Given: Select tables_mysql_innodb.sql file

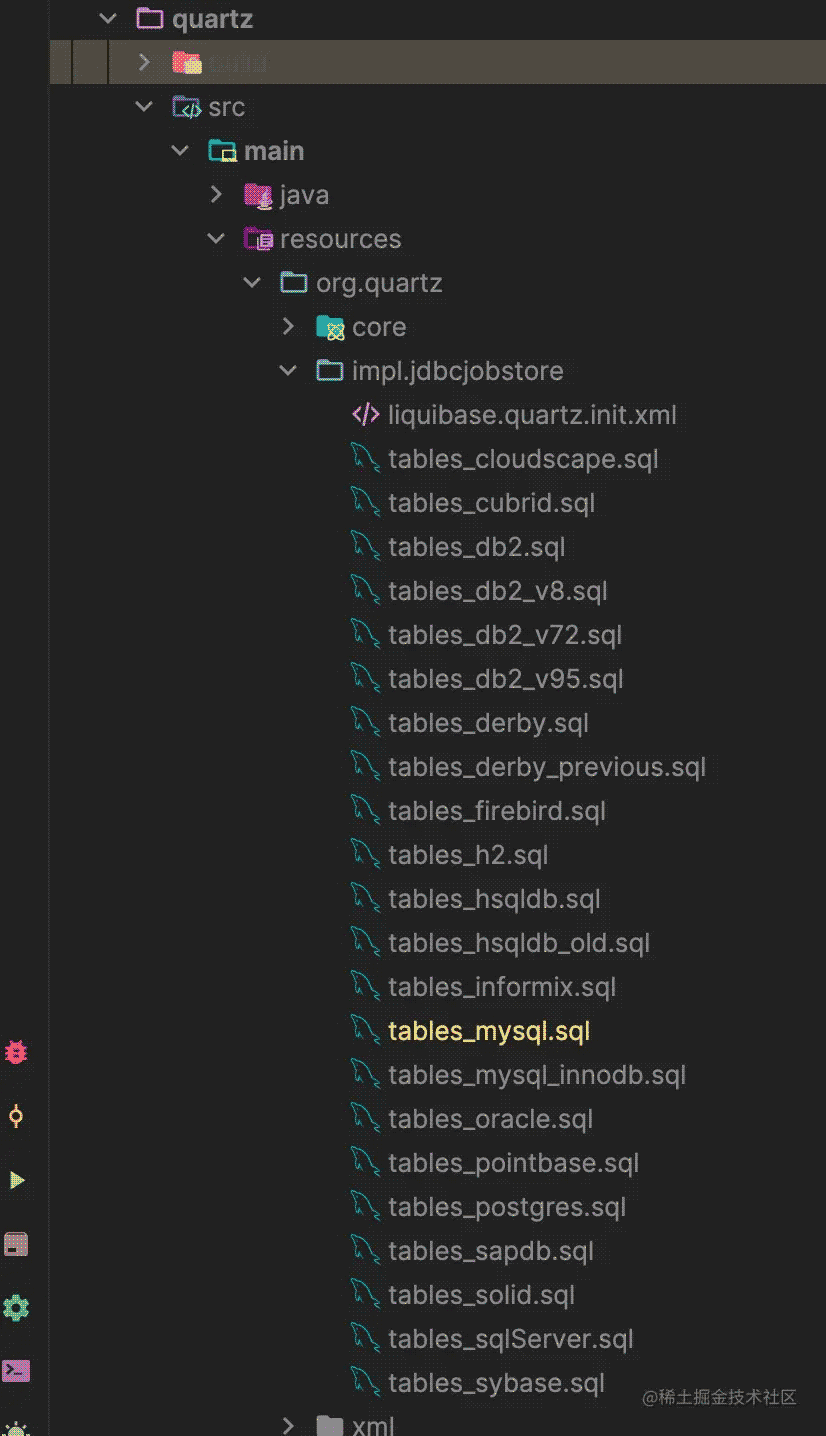Looking at the screenshot, I should 536,1075.
